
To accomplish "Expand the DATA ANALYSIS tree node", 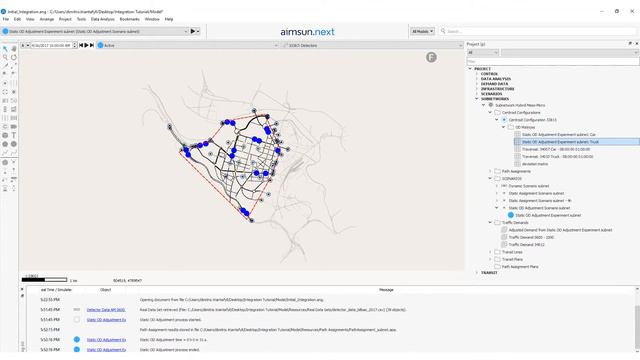I will pos(476,79).
